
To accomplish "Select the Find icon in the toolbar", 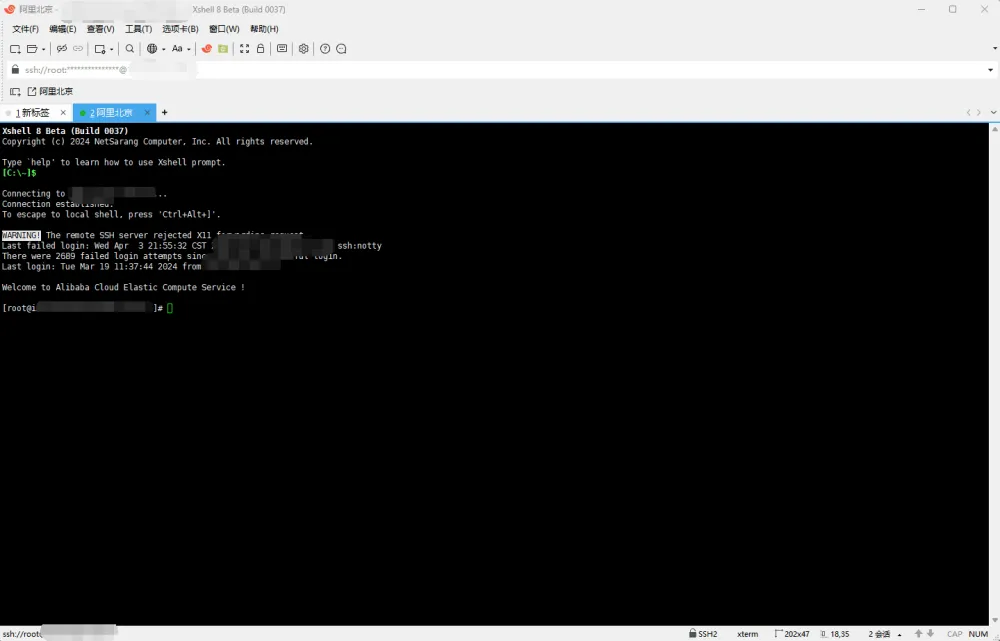I will tap(129, 48).
